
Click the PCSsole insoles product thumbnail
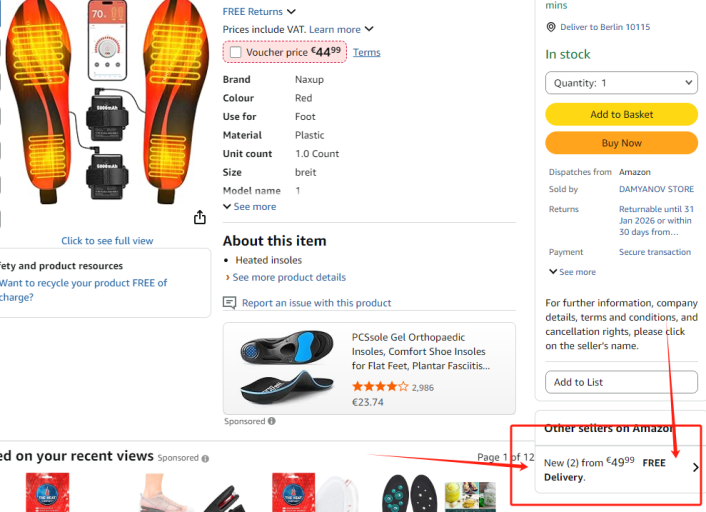[287, 364]
